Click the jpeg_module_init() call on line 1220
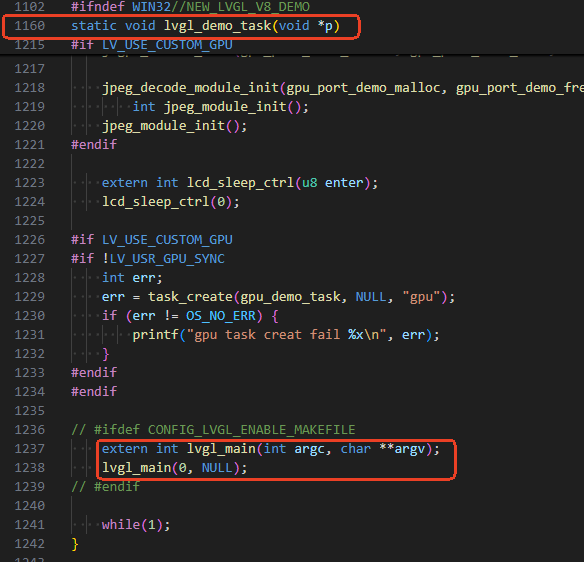Viewport: 584px width, 562px height. [x=174, y=126]
